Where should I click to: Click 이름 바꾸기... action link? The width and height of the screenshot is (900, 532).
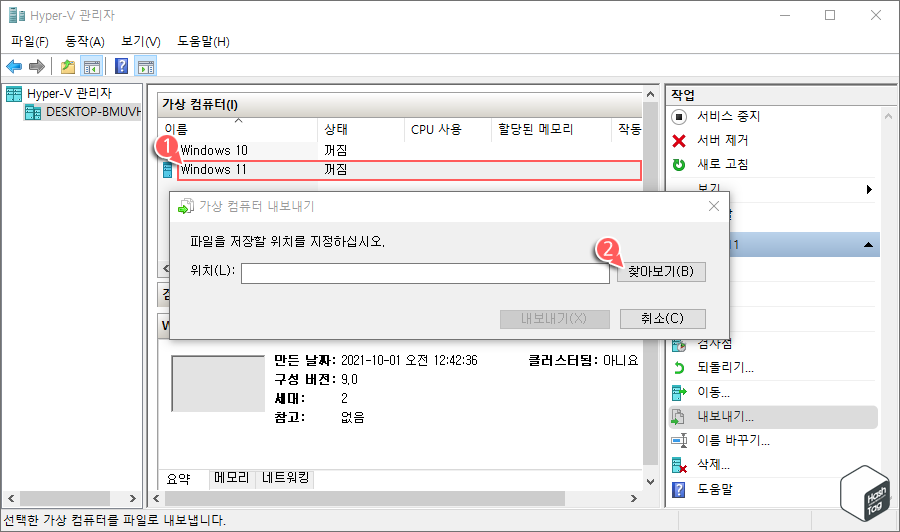[x=733, y=441]
